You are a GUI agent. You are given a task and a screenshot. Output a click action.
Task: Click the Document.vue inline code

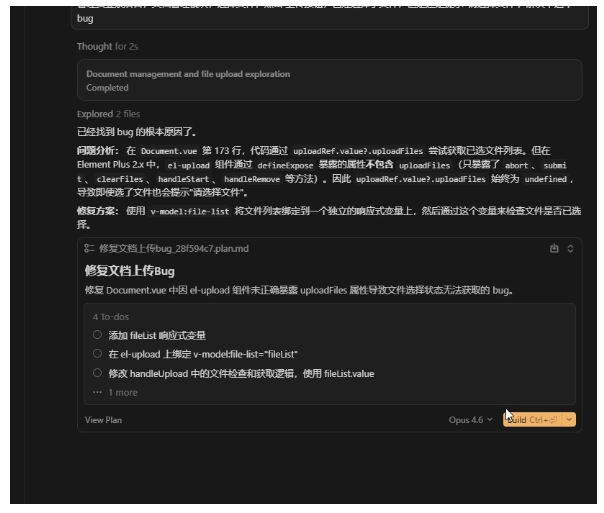tap(169, 151)
